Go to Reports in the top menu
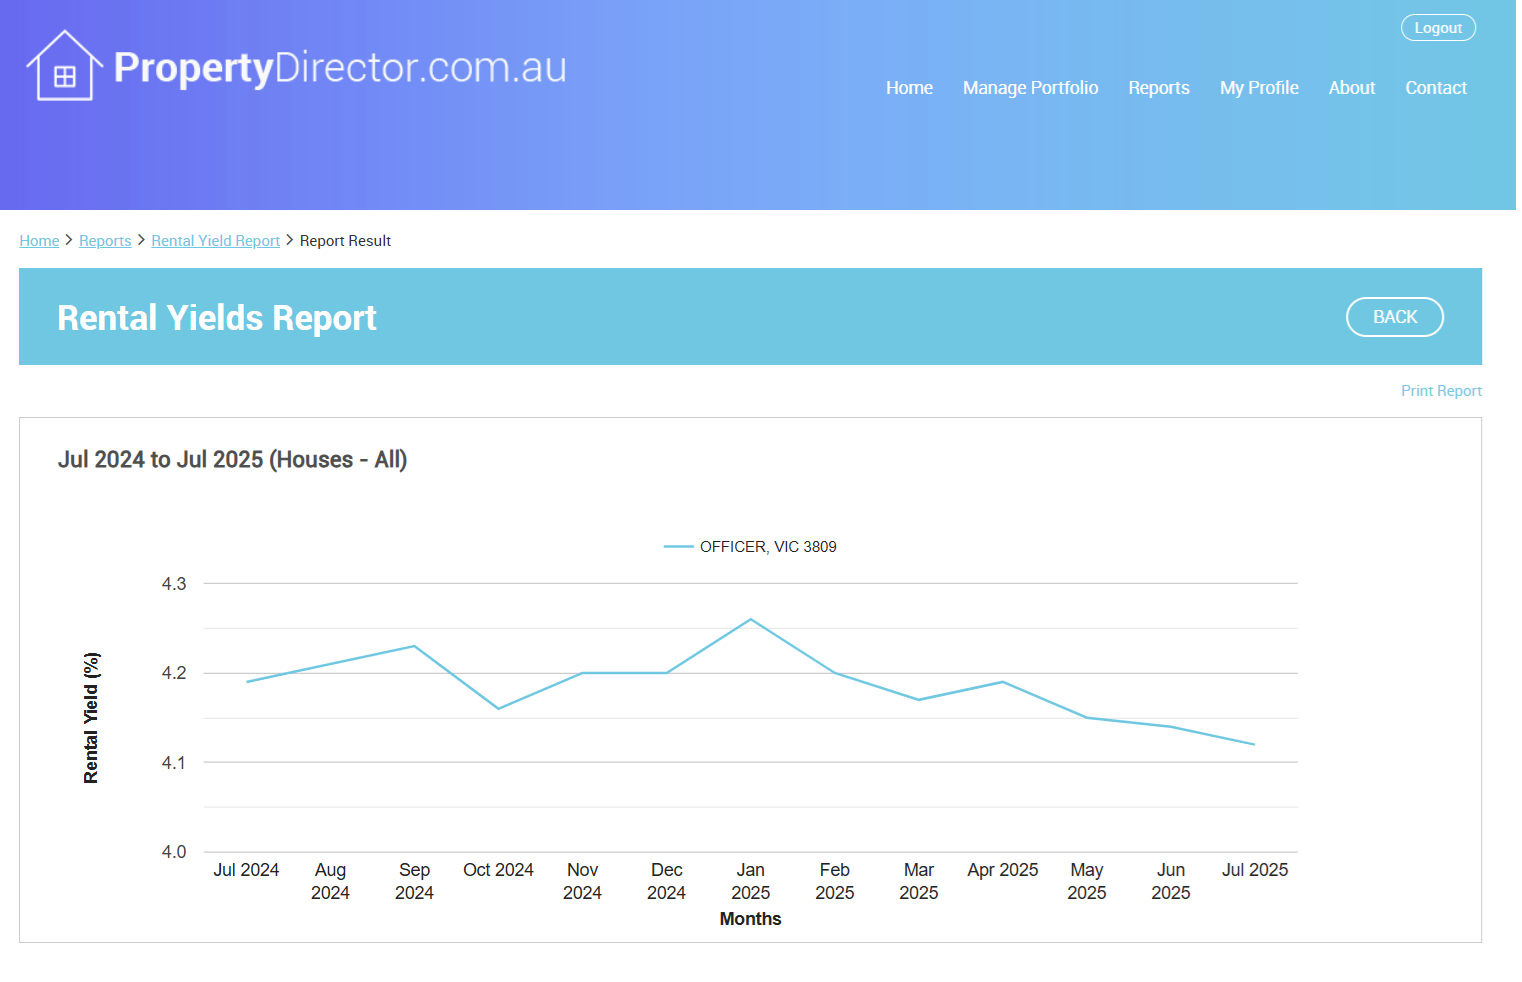This screenshot has width=1522, height=982. pos(1158,88)
